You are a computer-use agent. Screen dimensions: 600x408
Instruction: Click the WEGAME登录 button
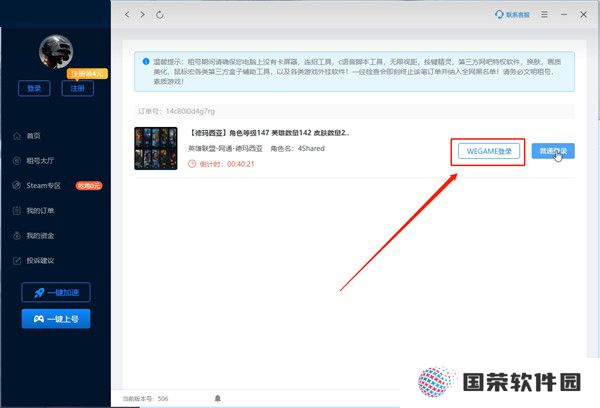point(489,151)
